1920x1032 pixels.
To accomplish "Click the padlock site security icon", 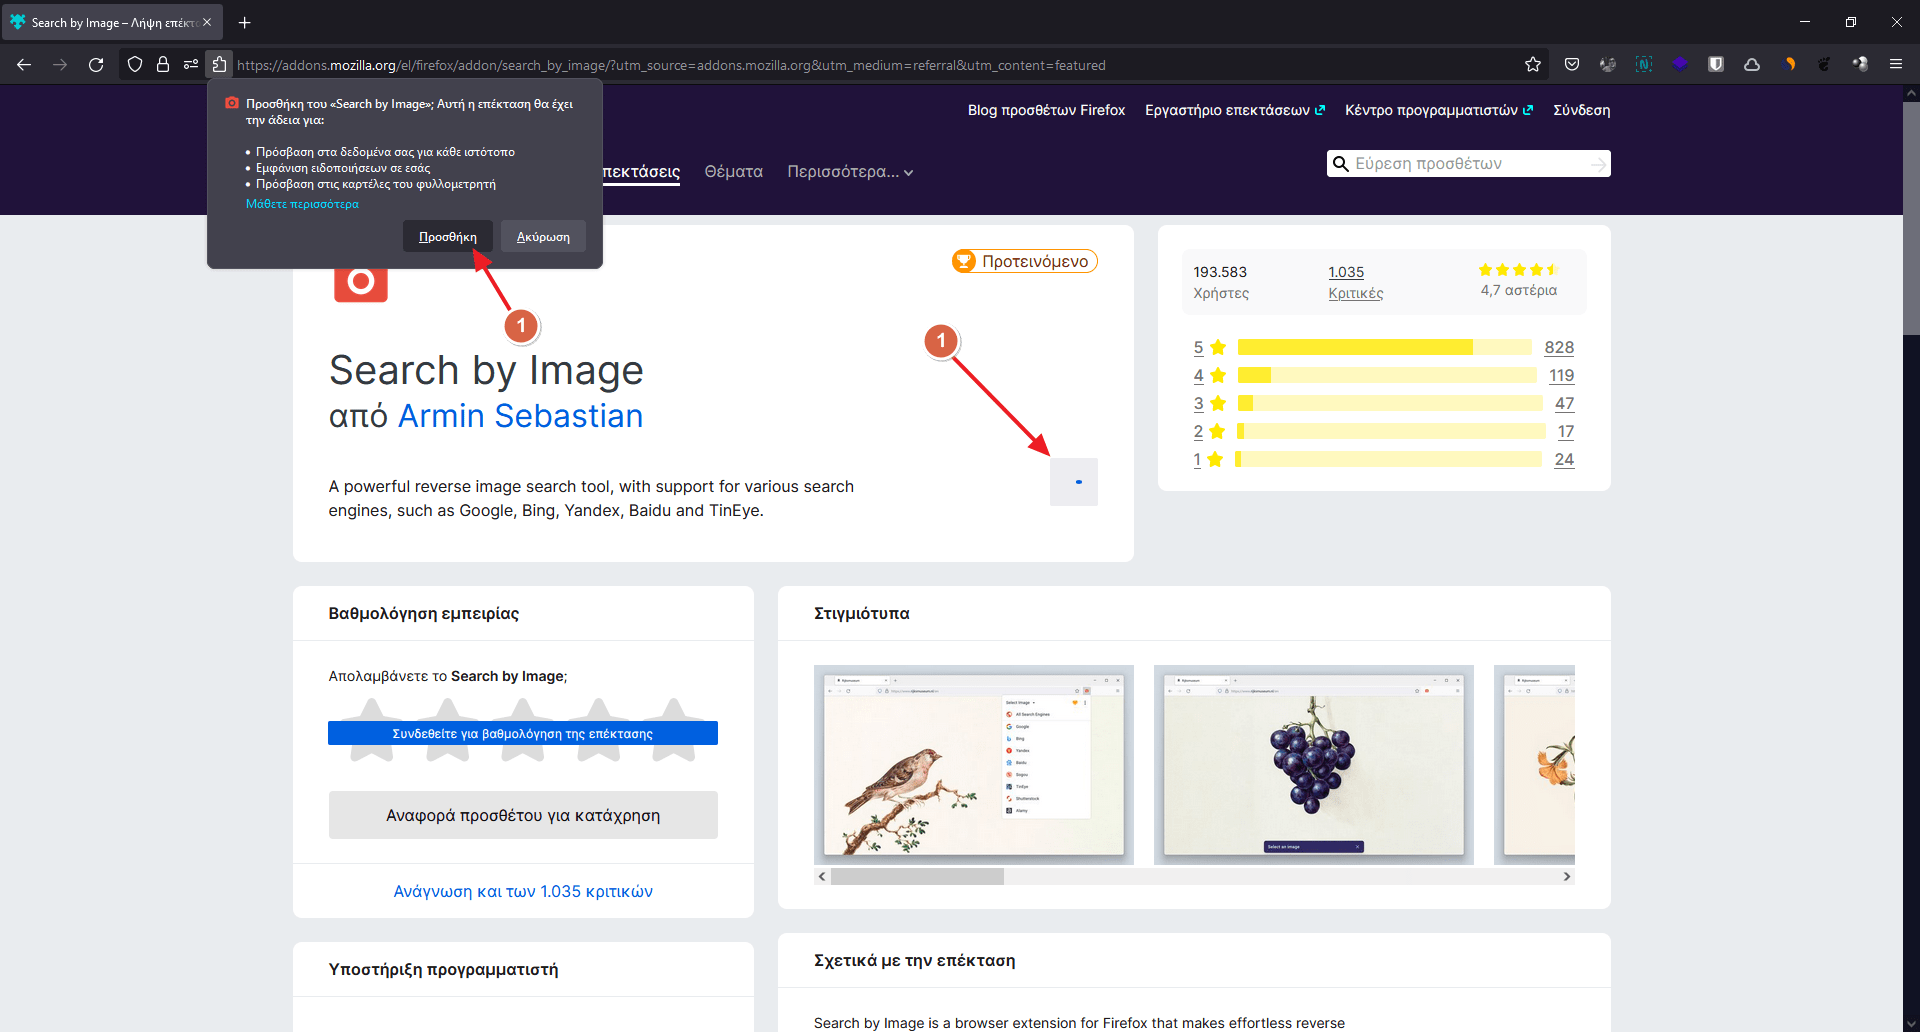I will pos(163,64).
